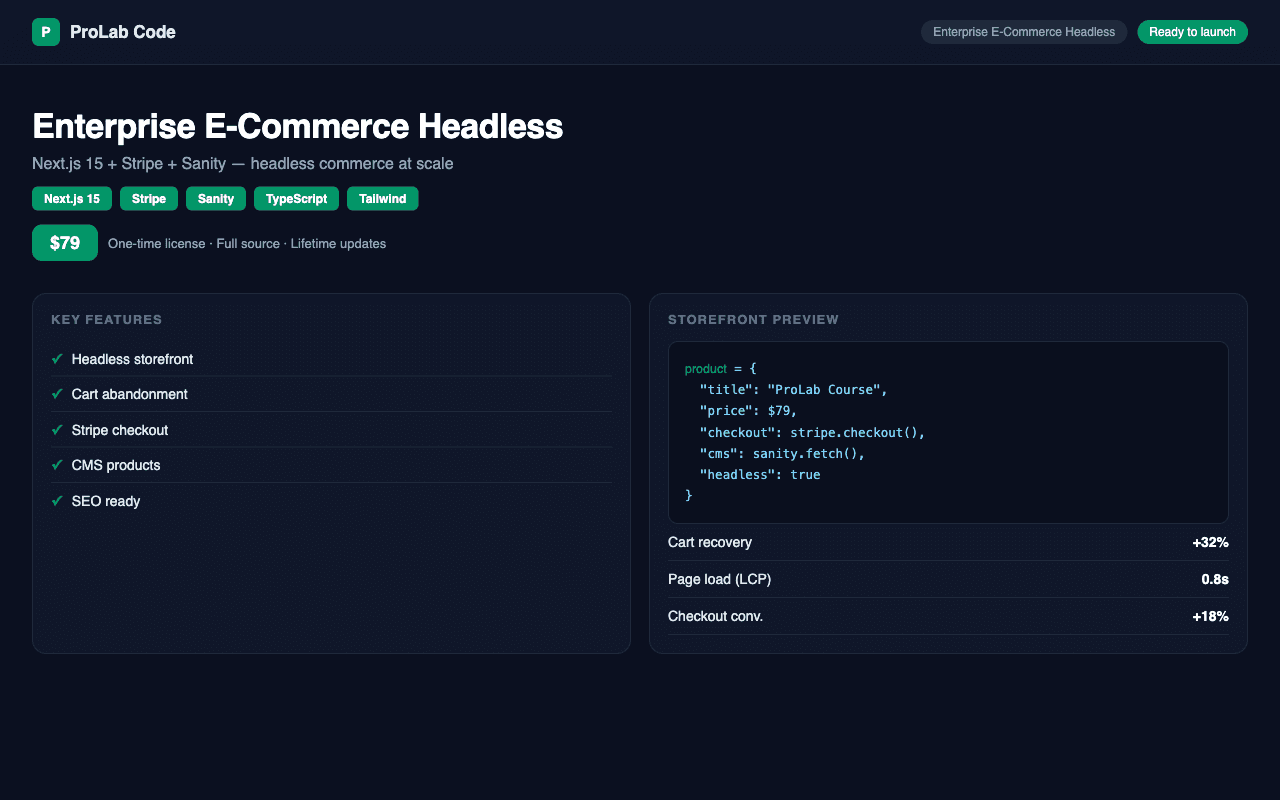This screenshot has width=1280, height=800.
Task: Click the 0.8s page load value
Action: click(x=1215, y=579)
